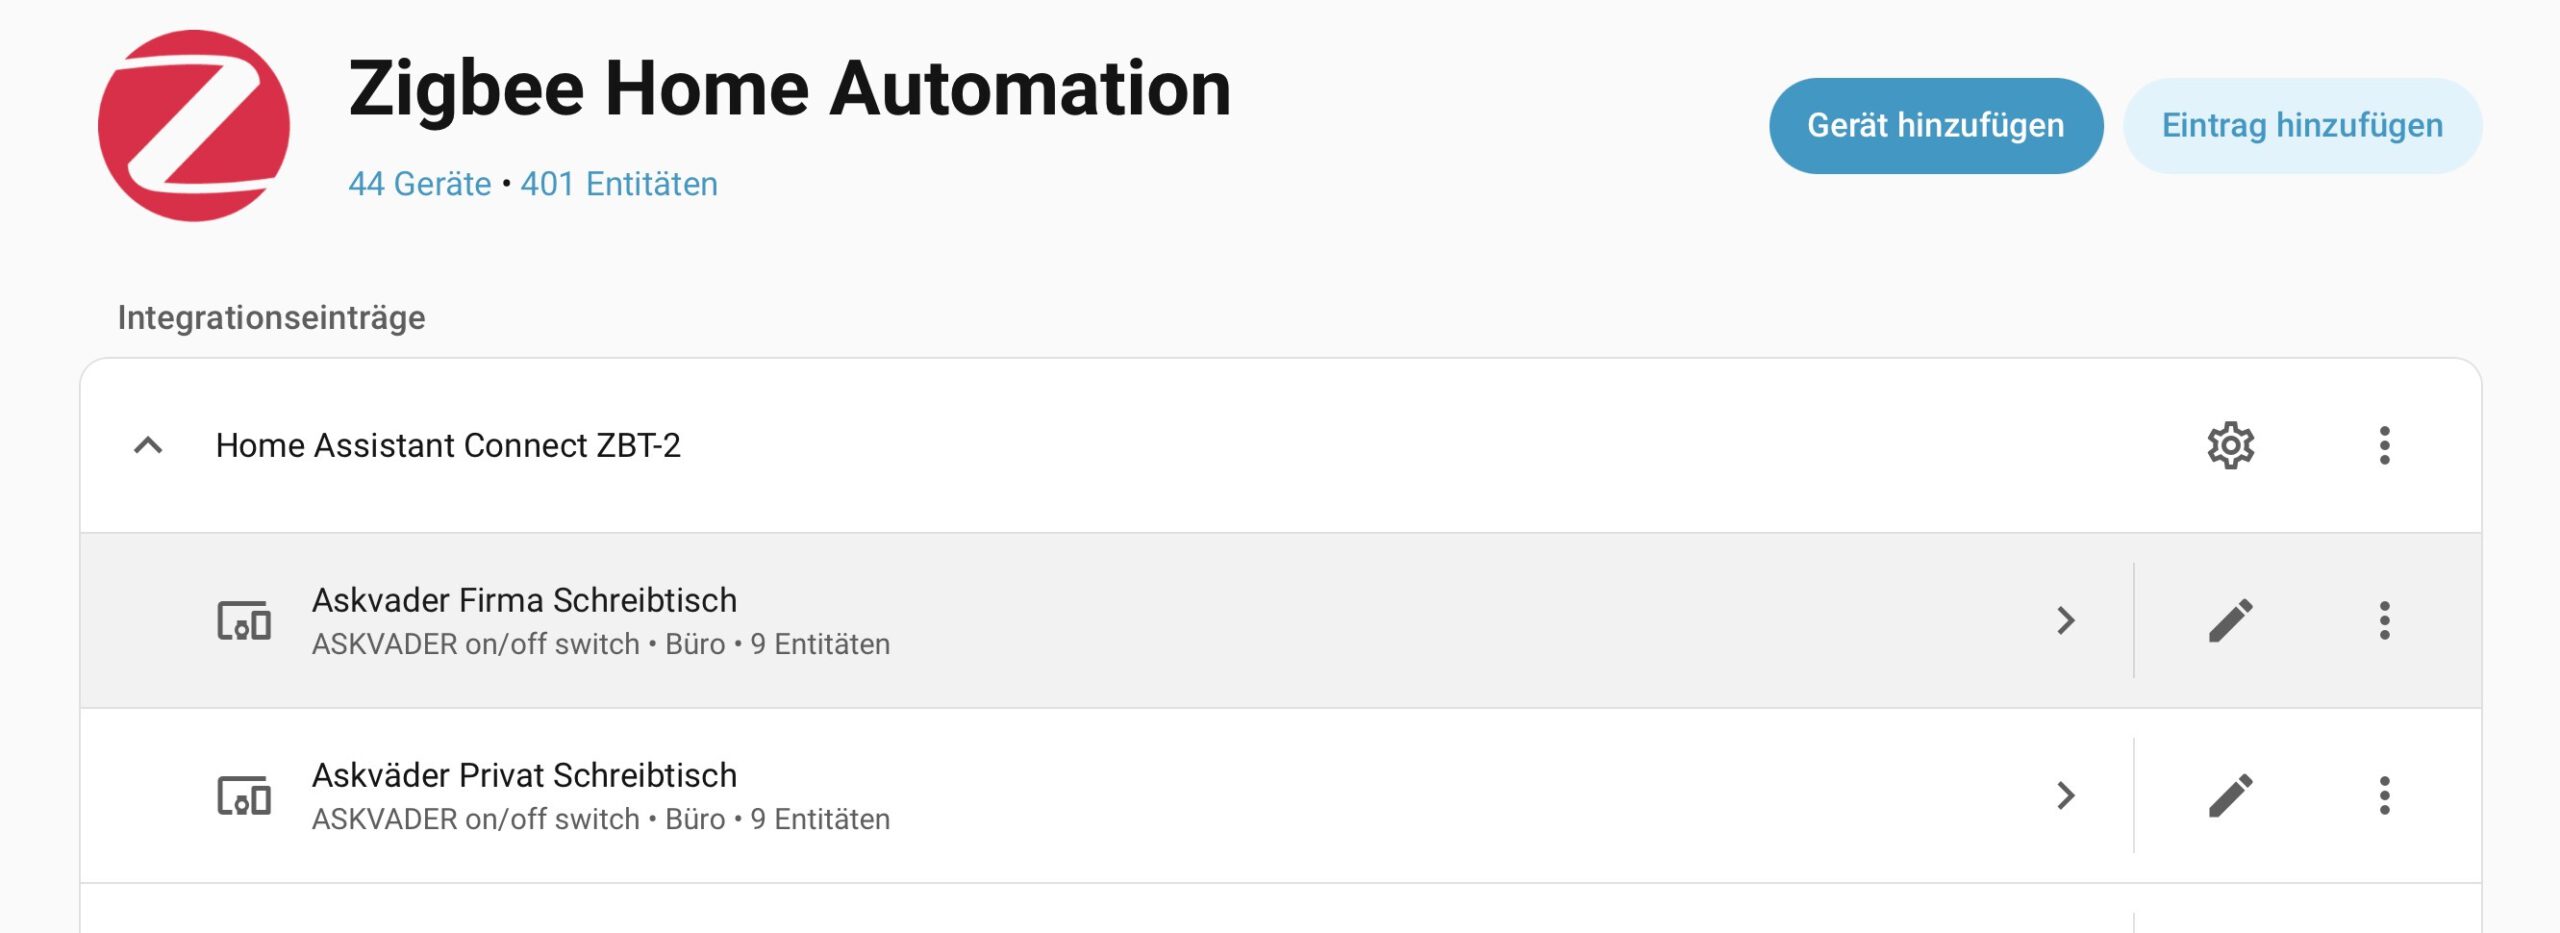
Task: Select the Askväder Privat Schreibtisch device name
Action: [x=524, y=775]
